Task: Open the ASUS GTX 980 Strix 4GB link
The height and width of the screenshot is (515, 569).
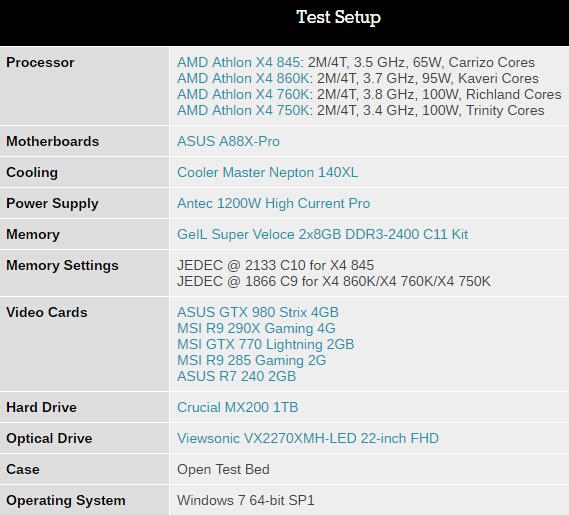Action: pos(258,312)
